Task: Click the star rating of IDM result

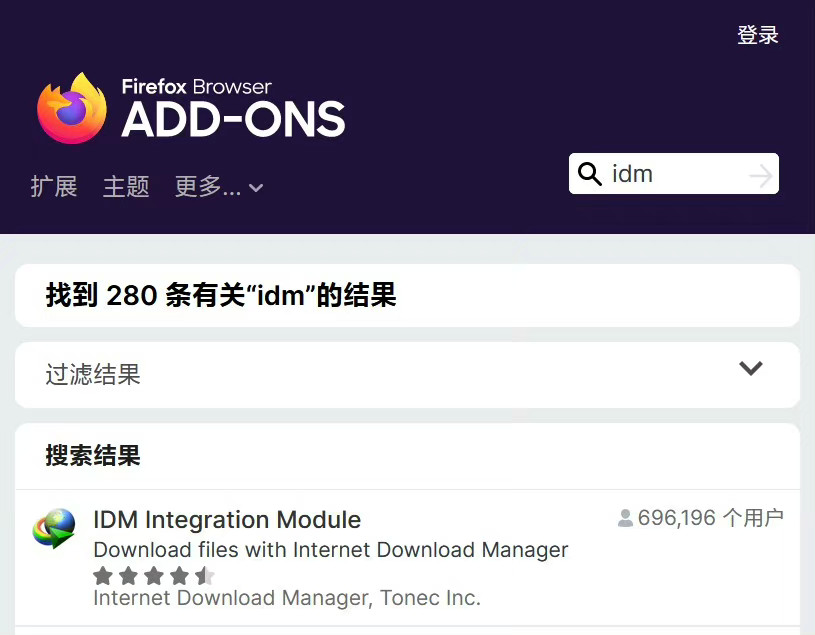Action: point(154,576)
